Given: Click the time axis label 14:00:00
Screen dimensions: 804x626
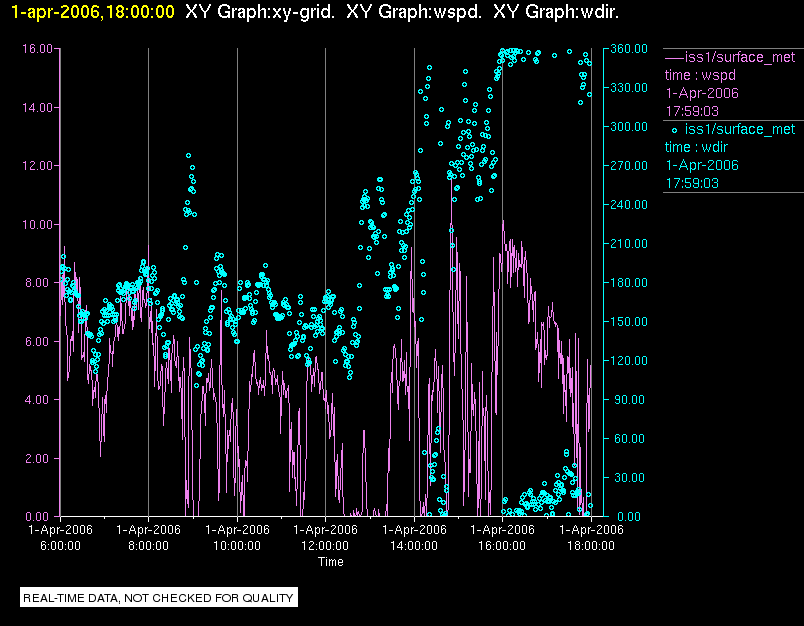Looking at the screenshot, I should (x=414, y=546).
